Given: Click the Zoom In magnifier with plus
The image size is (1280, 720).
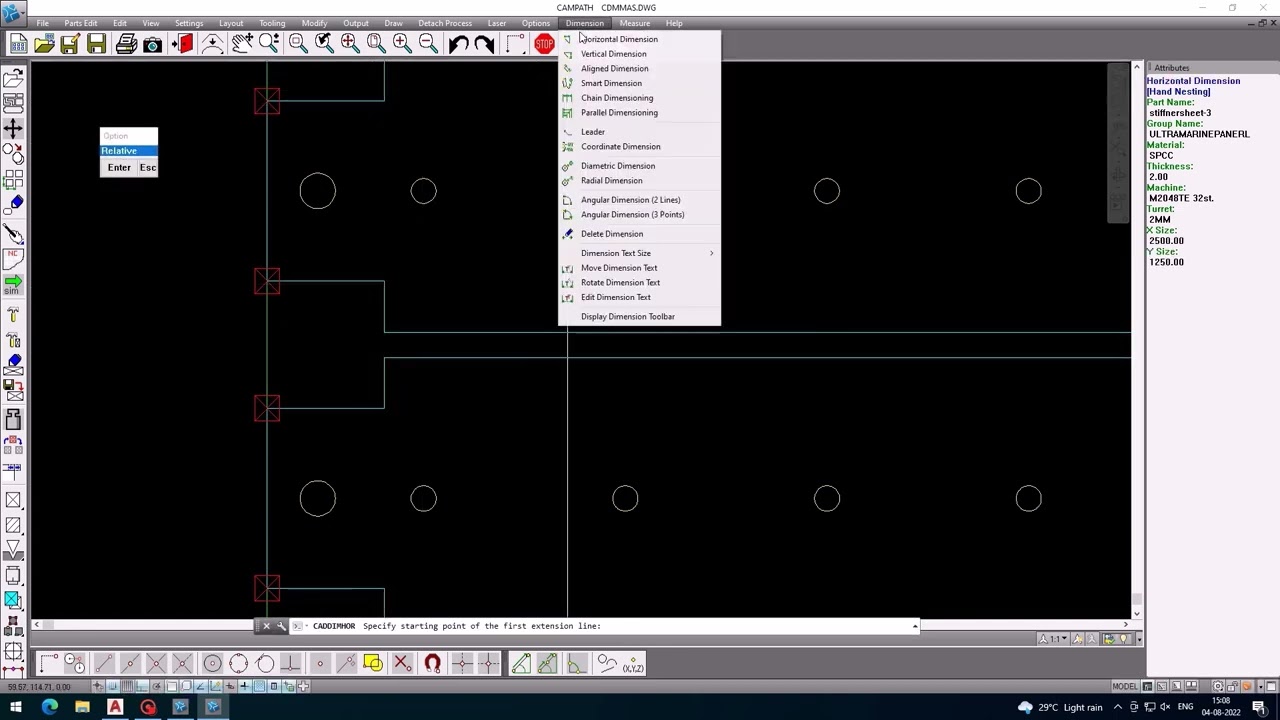Looking at the screenshot, I should (x=401, y=43).
